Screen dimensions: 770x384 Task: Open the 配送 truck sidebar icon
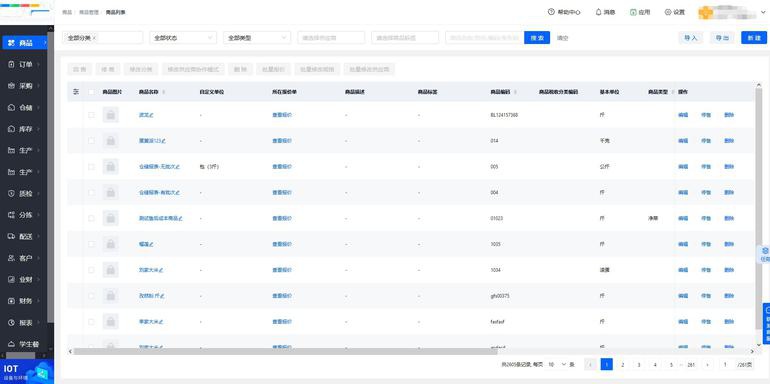12,237
